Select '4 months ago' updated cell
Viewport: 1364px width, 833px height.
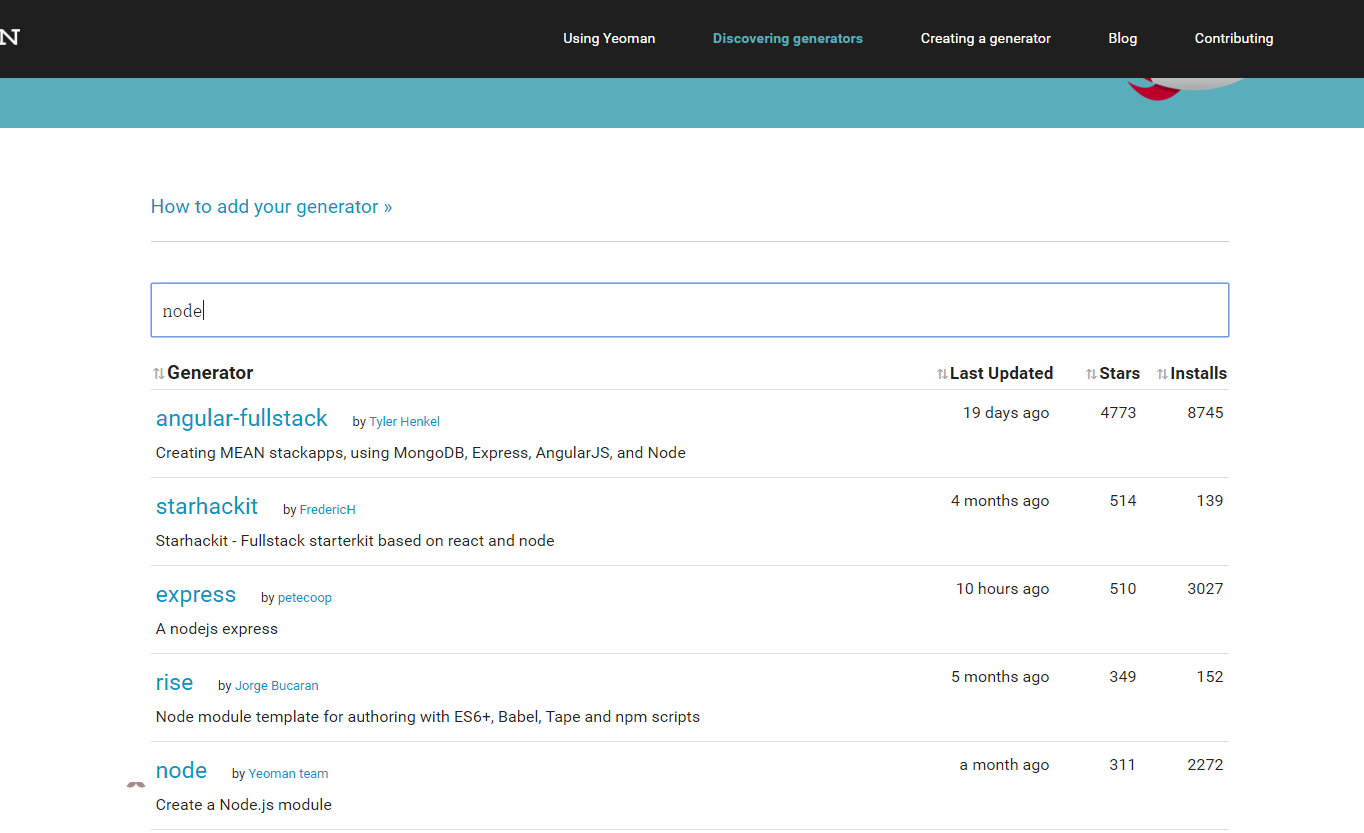pyautogui.click(x=1000, y=501)
